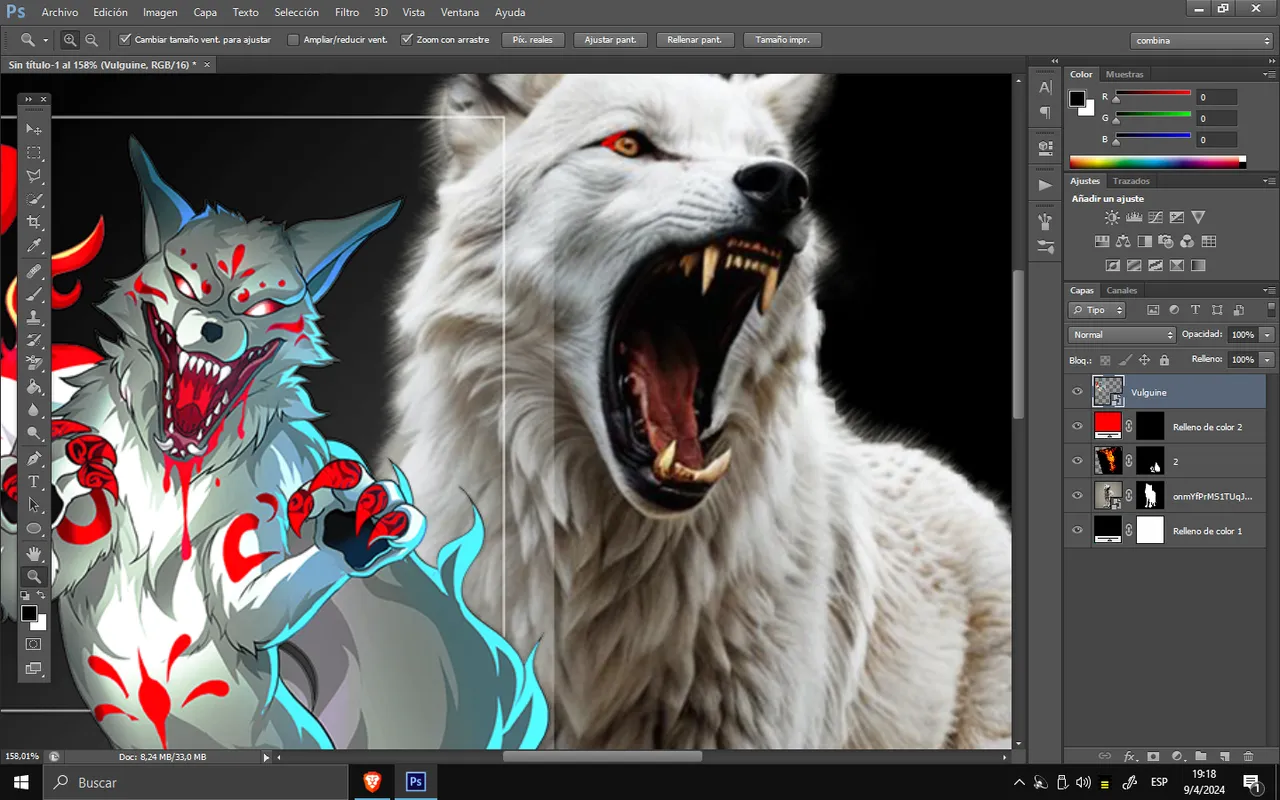The height and width of the screenshot is (800, 1280).
Task: Hide the 'Relleno de color 1' layer
Action: (x=1077, y=530)
